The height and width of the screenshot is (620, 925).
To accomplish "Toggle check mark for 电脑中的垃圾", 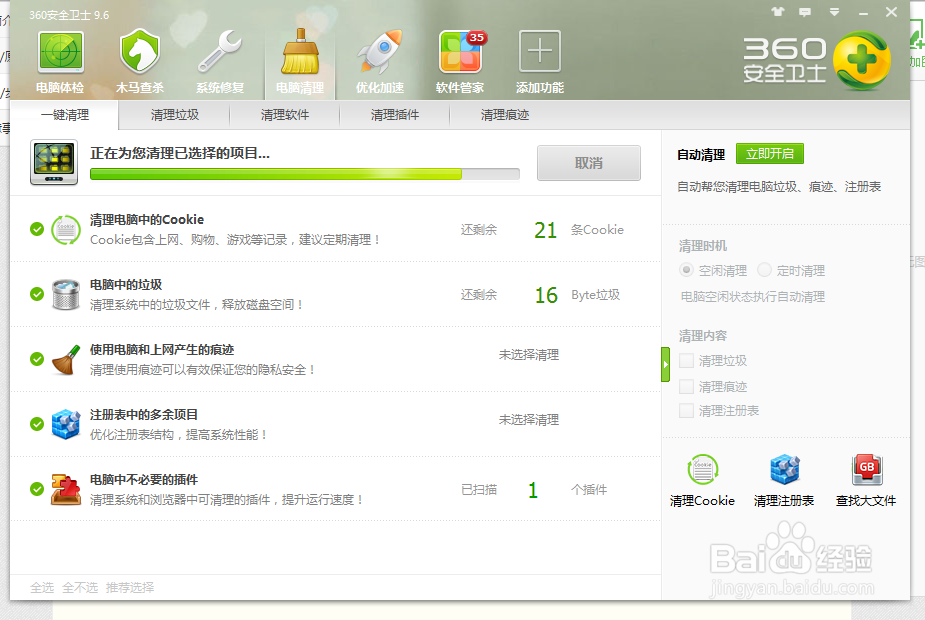I will coord(37,294).
